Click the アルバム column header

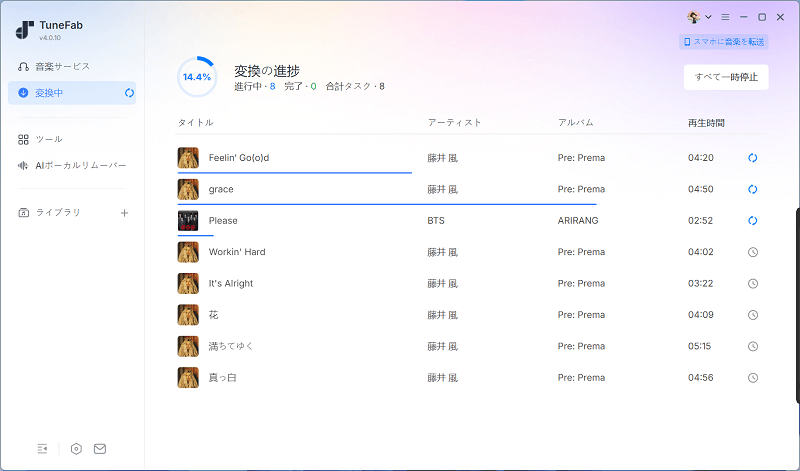click(576, 122)
